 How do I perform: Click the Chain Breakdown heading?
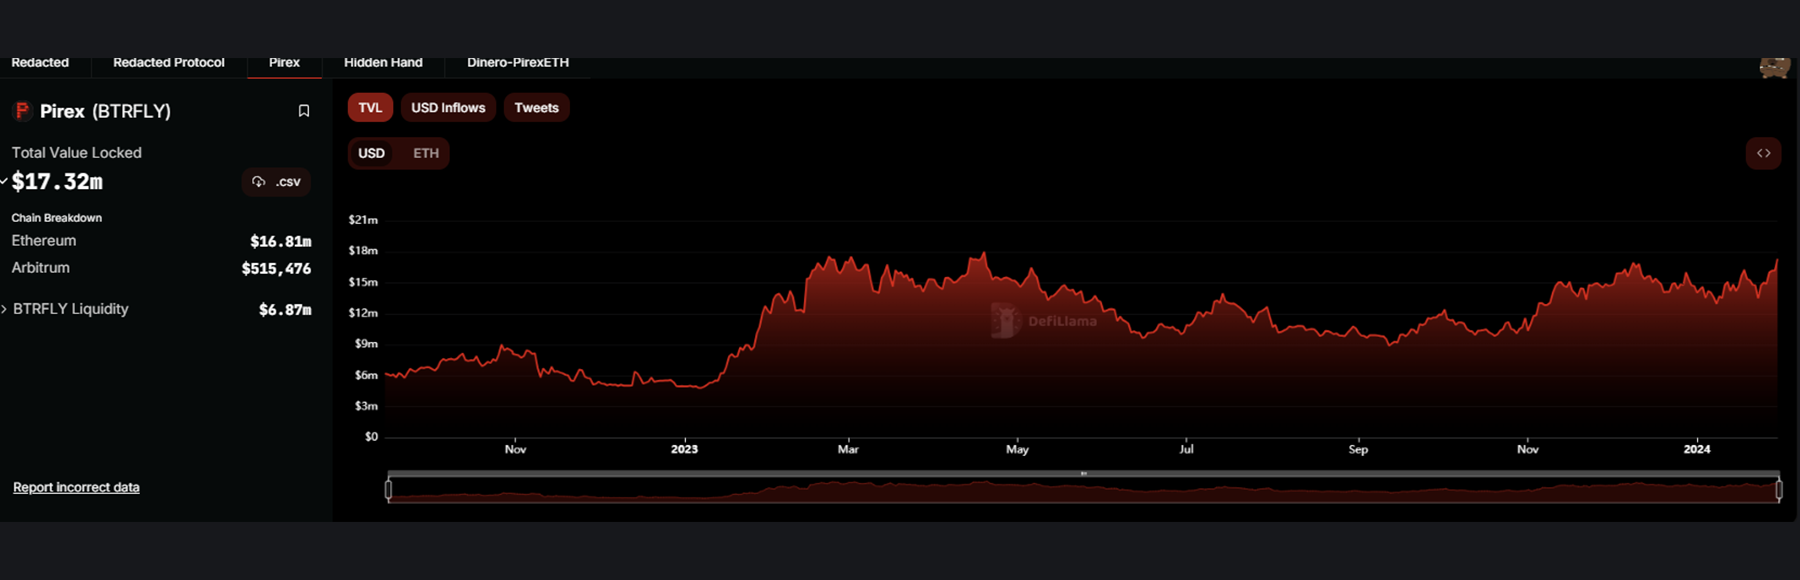pyautogui.click(x=57, y=218)
